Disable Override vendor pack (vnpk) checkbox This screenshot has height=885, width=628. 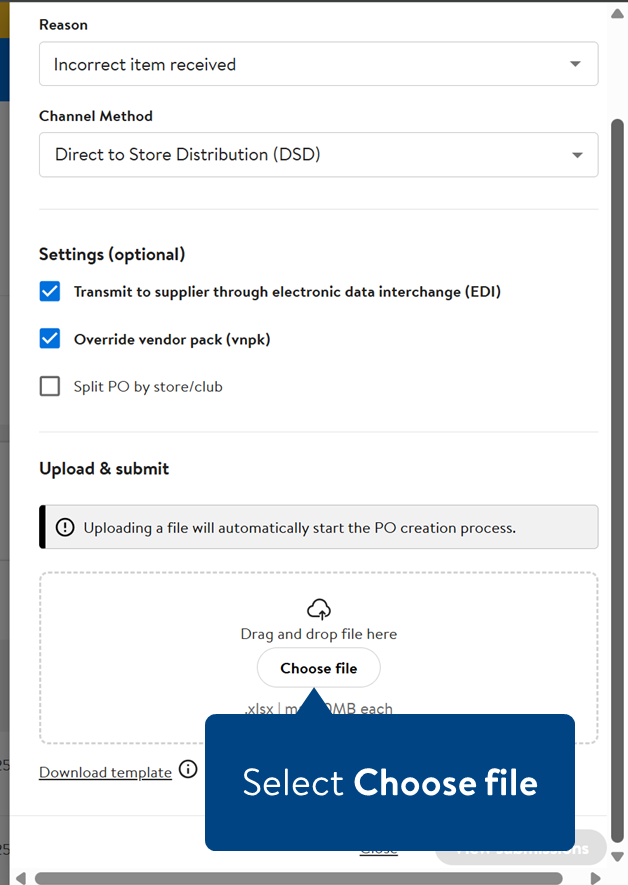click(50, 339)
